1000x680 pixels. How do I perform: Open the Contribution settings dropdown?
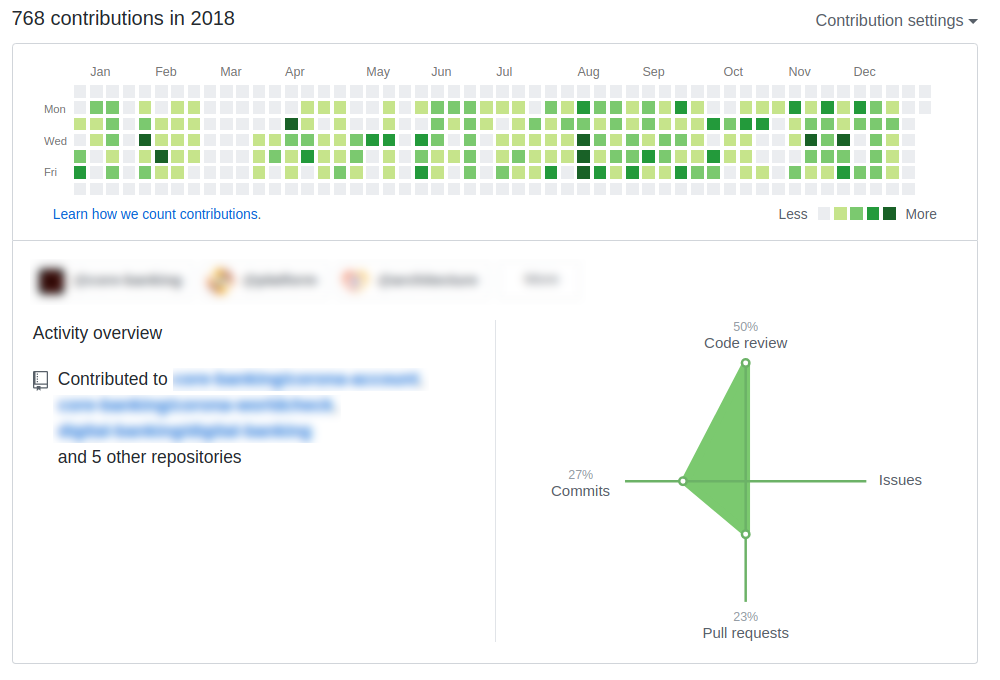pos(895,20)
